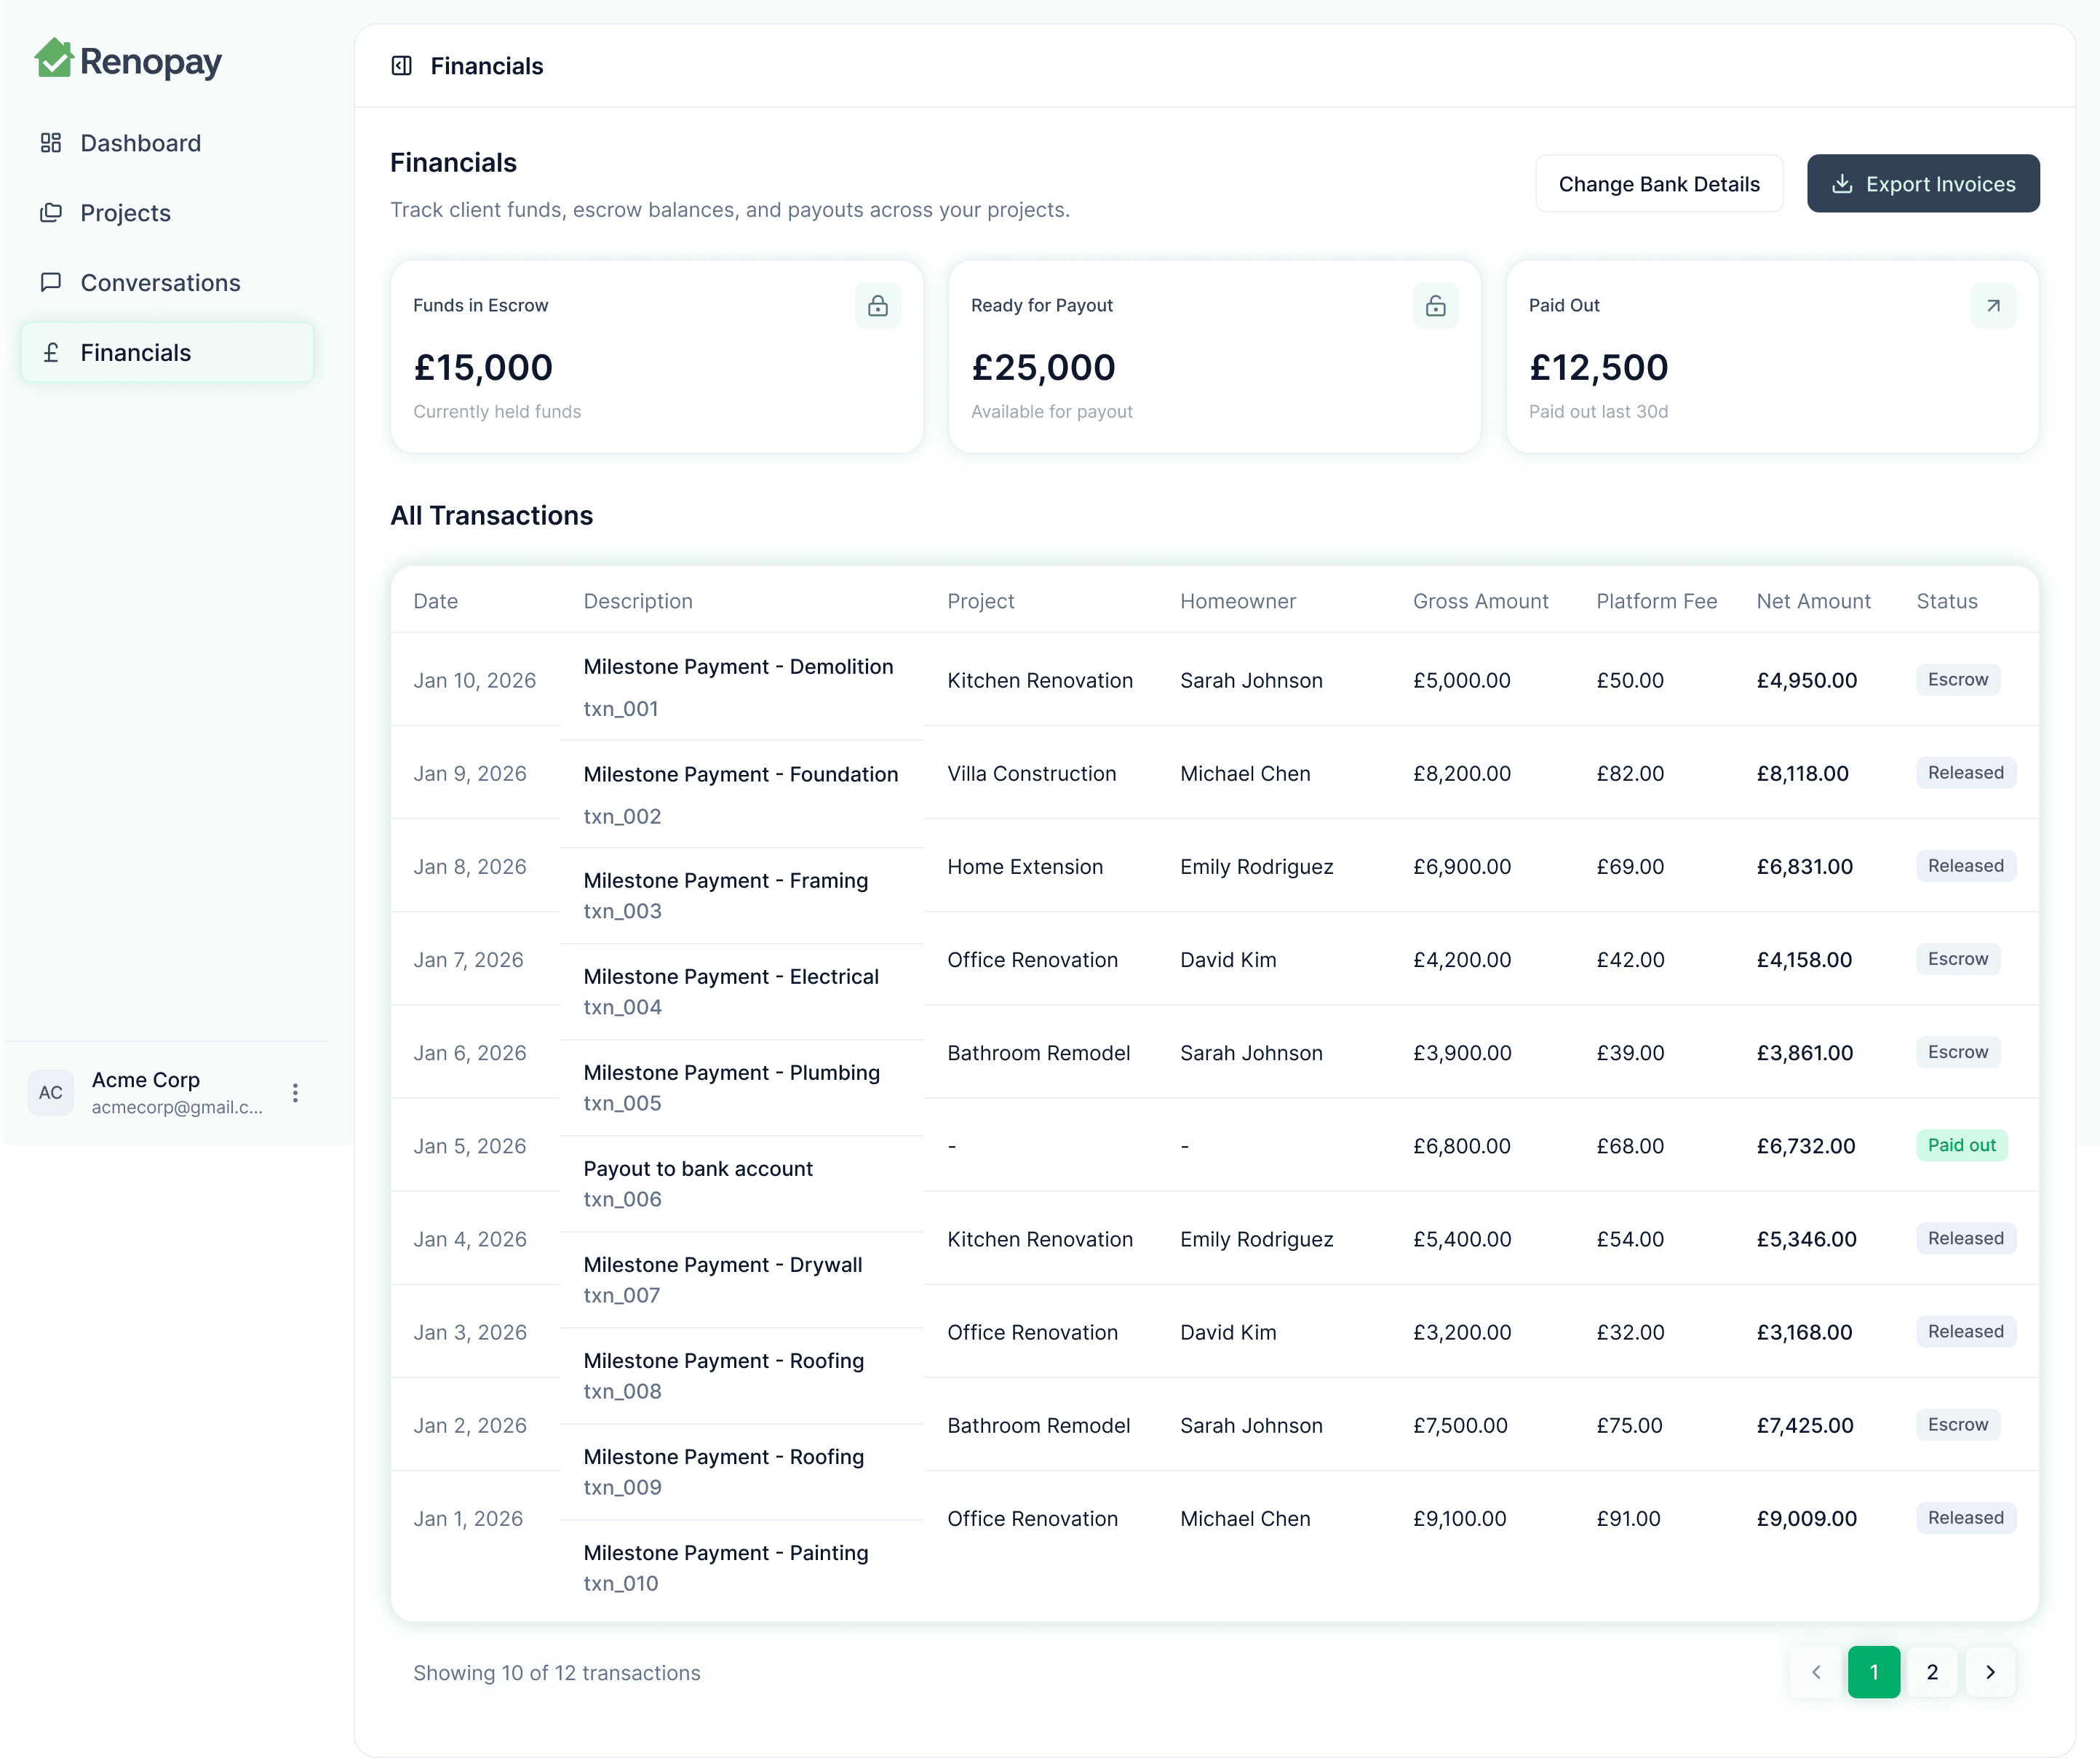This screenshot has height=1758, width=2100.
Task: Click the £75.00 platform fee
Action: click(1630, 1426)
